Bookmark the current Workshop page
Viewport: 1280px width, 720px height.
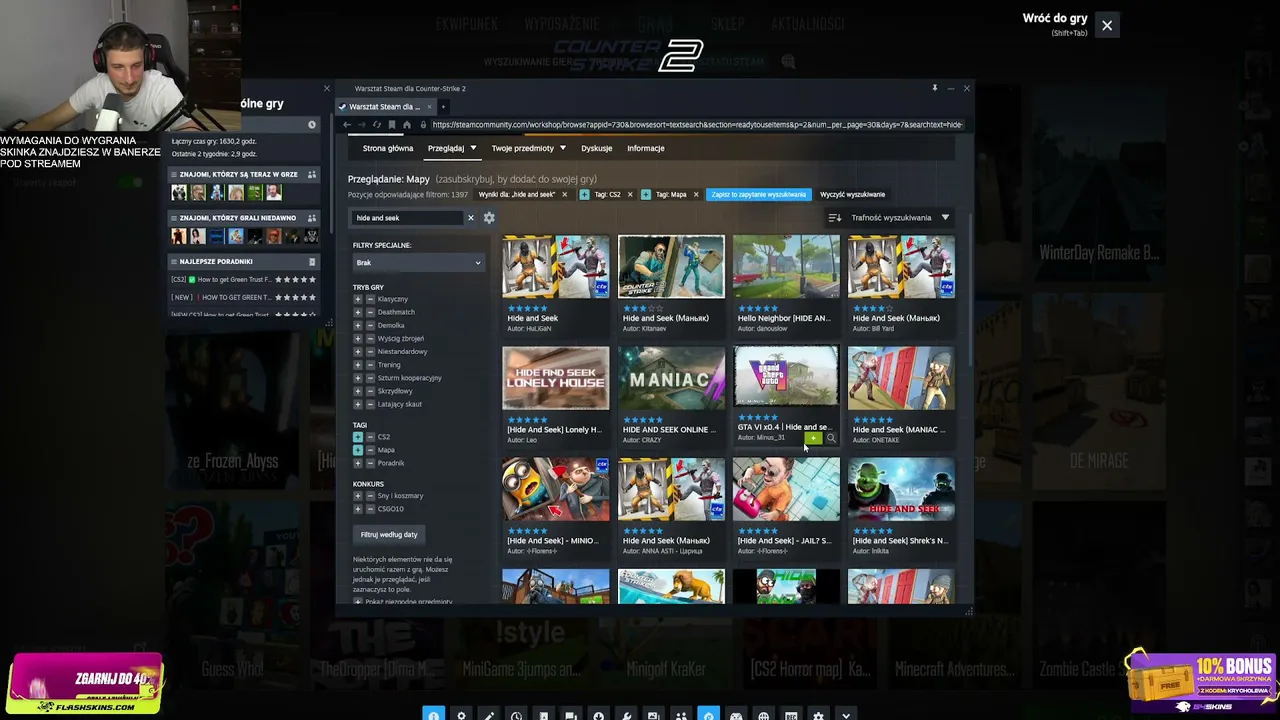pyautogui.click(x=391, y=125)
